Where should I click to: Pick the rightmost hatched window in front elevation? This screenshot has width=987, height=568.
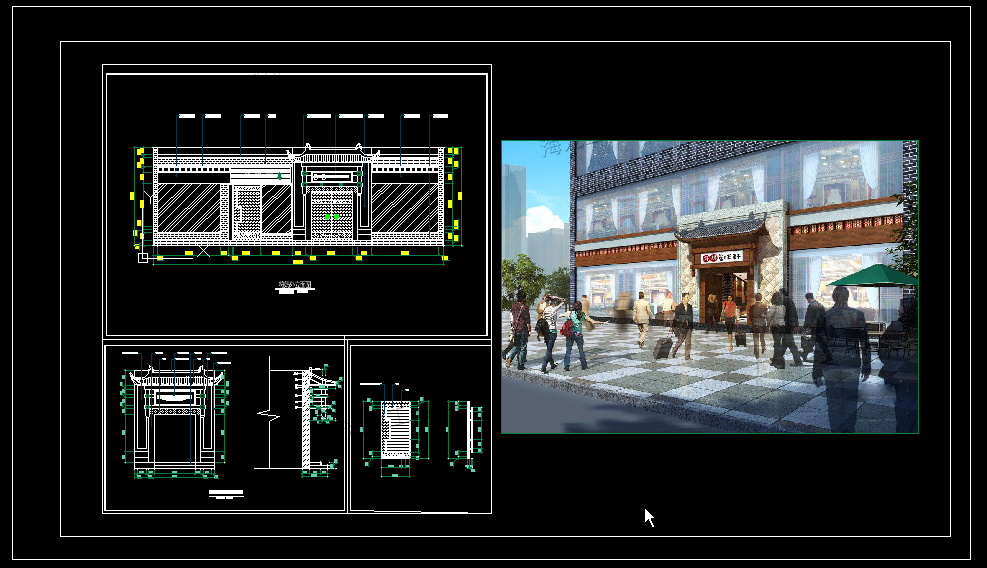405,207
